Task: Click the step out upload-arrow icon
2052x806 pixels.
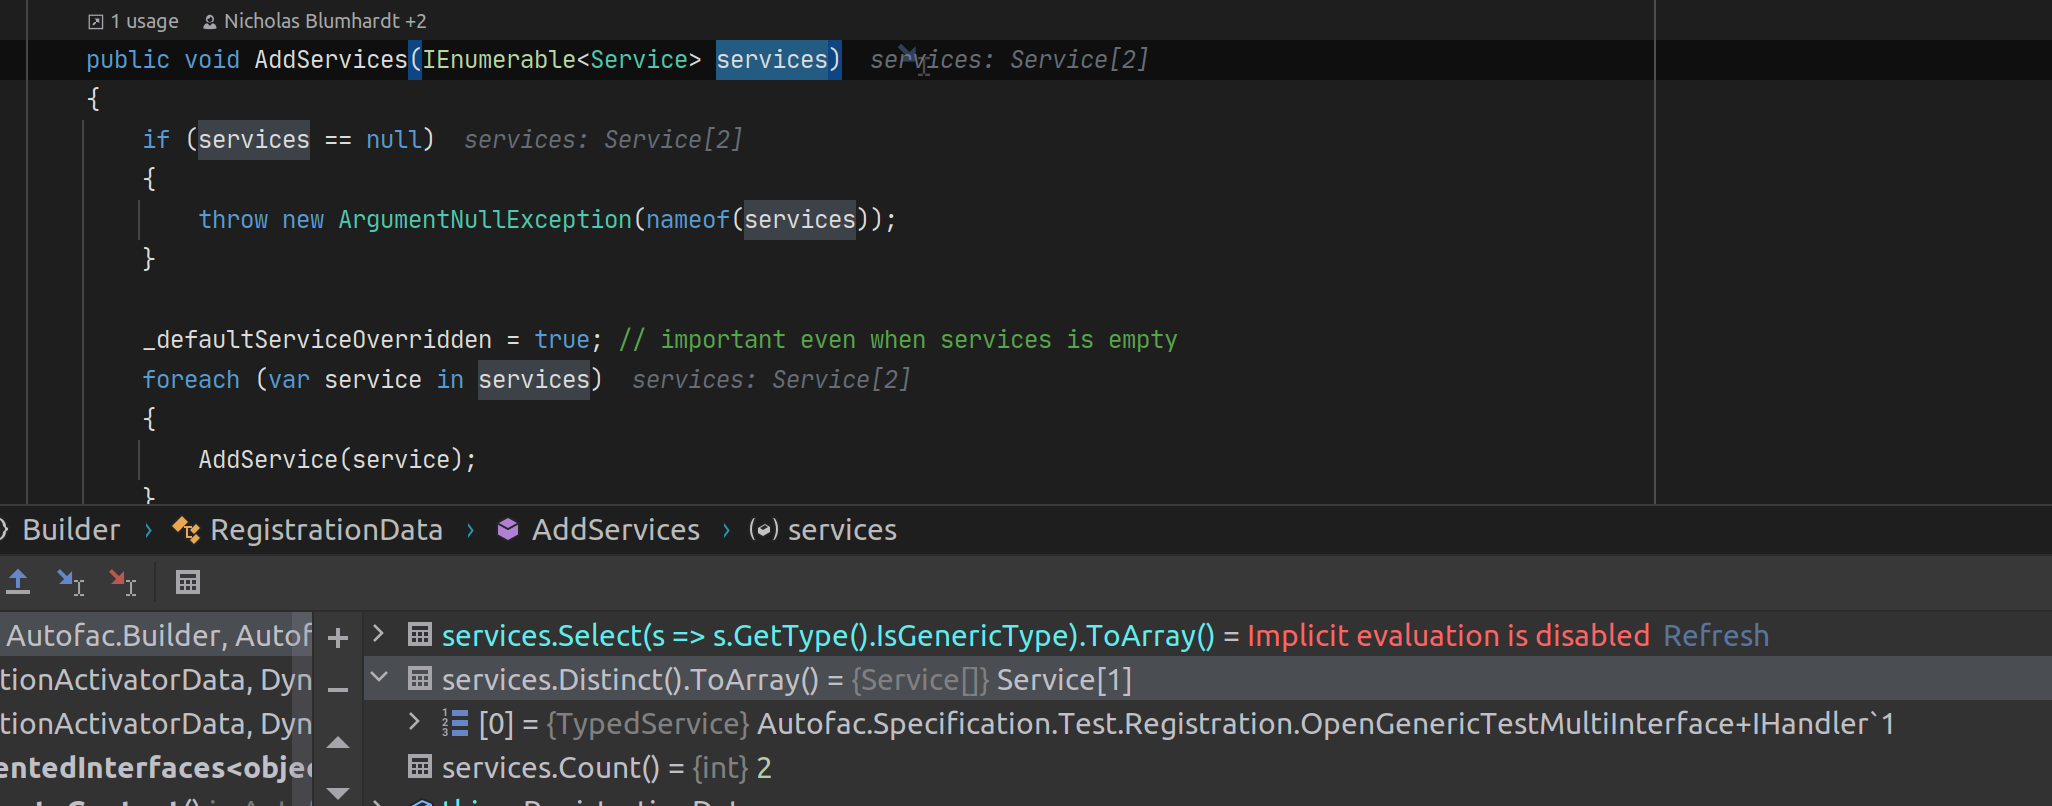Action: (18, 582)
